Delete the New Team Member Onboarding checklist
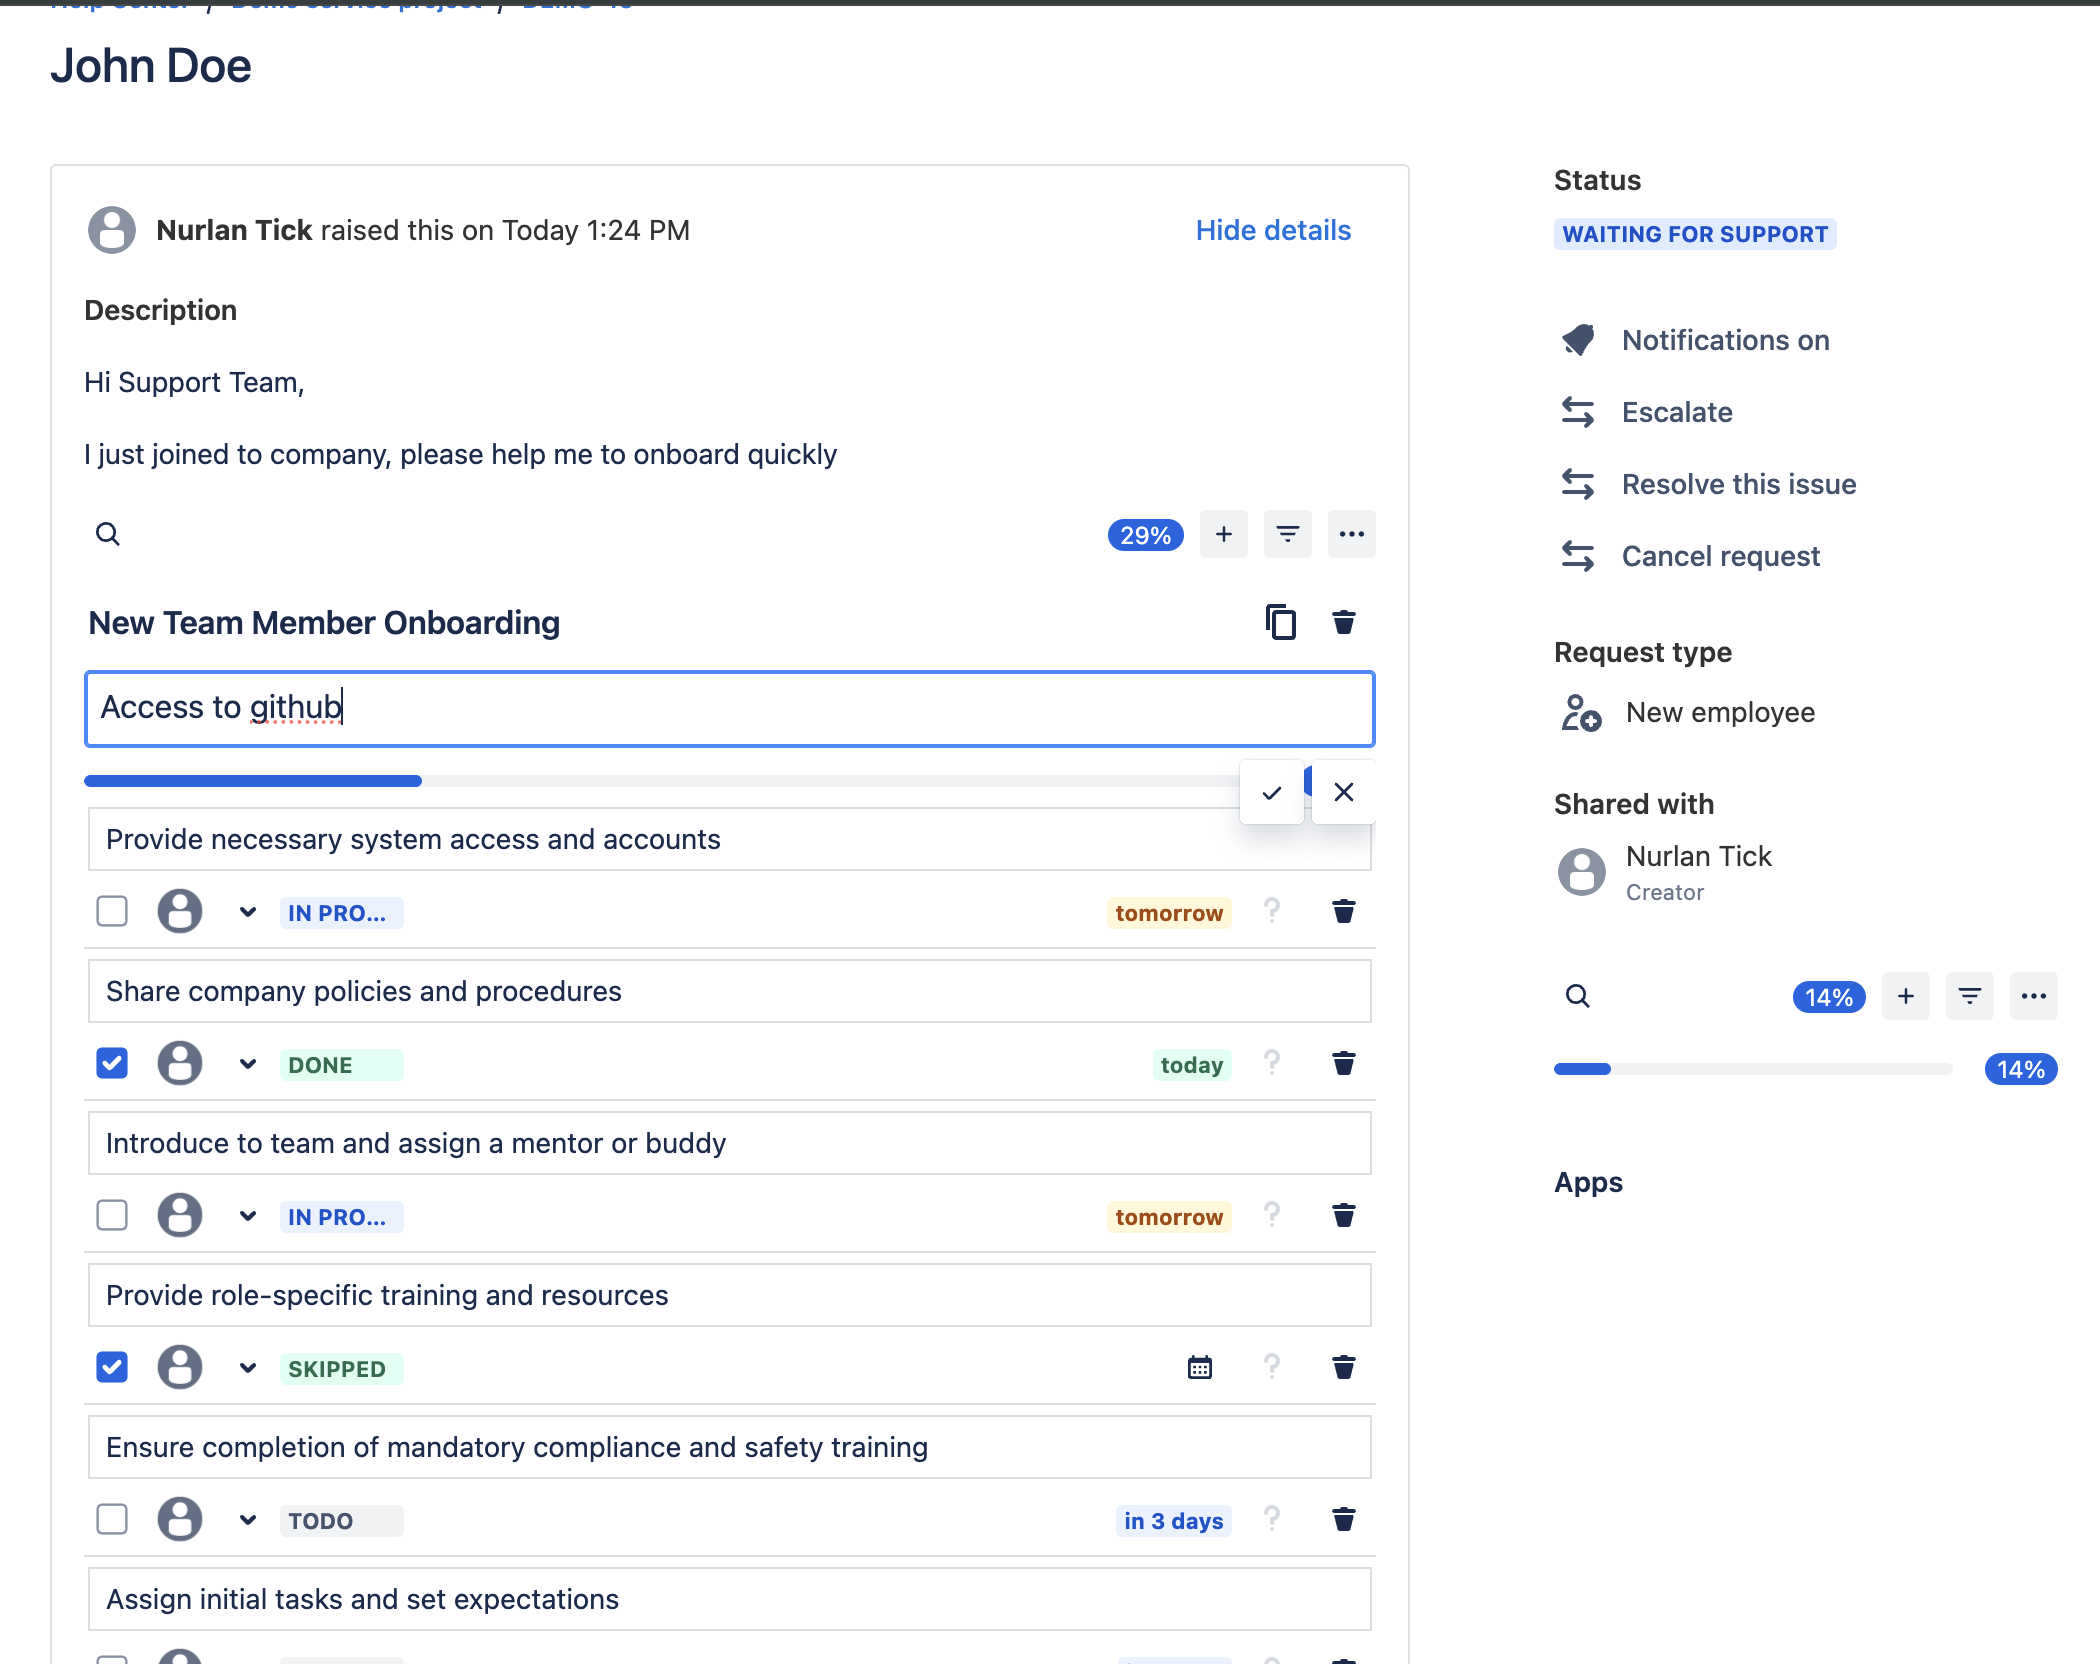 pyautogui.click(x=1344, y=622)
